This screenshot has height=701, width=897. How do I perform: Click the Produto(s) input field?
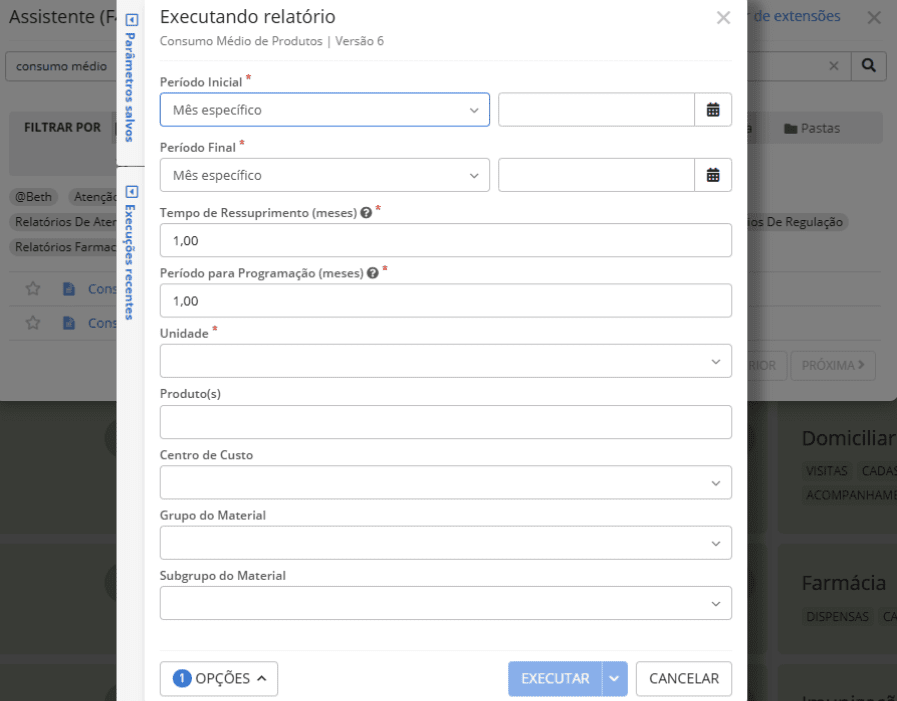pos(445,422)
